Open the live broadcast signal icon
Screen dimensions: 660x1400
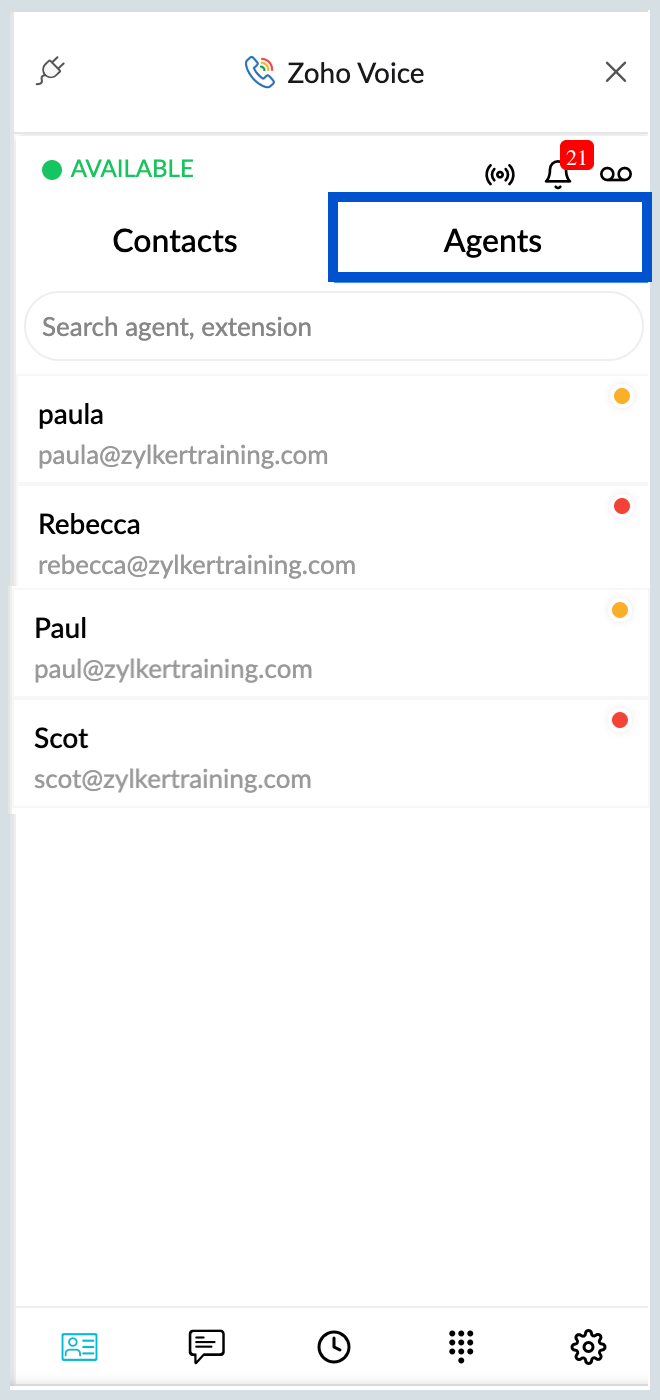[500, 175]
